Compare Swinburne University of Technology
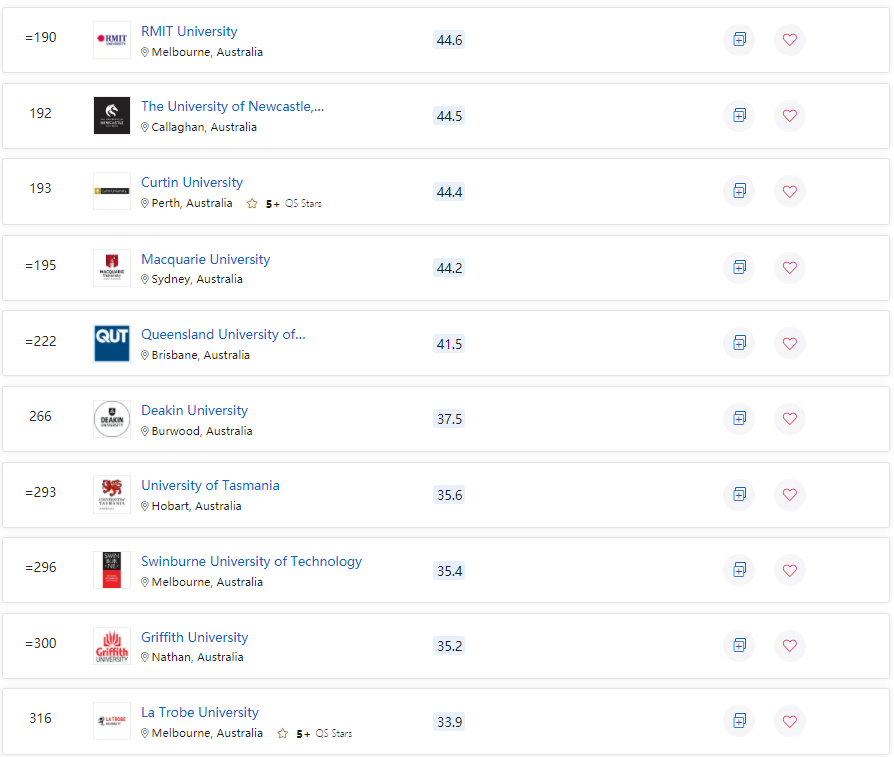 click(x=739, y=570)
